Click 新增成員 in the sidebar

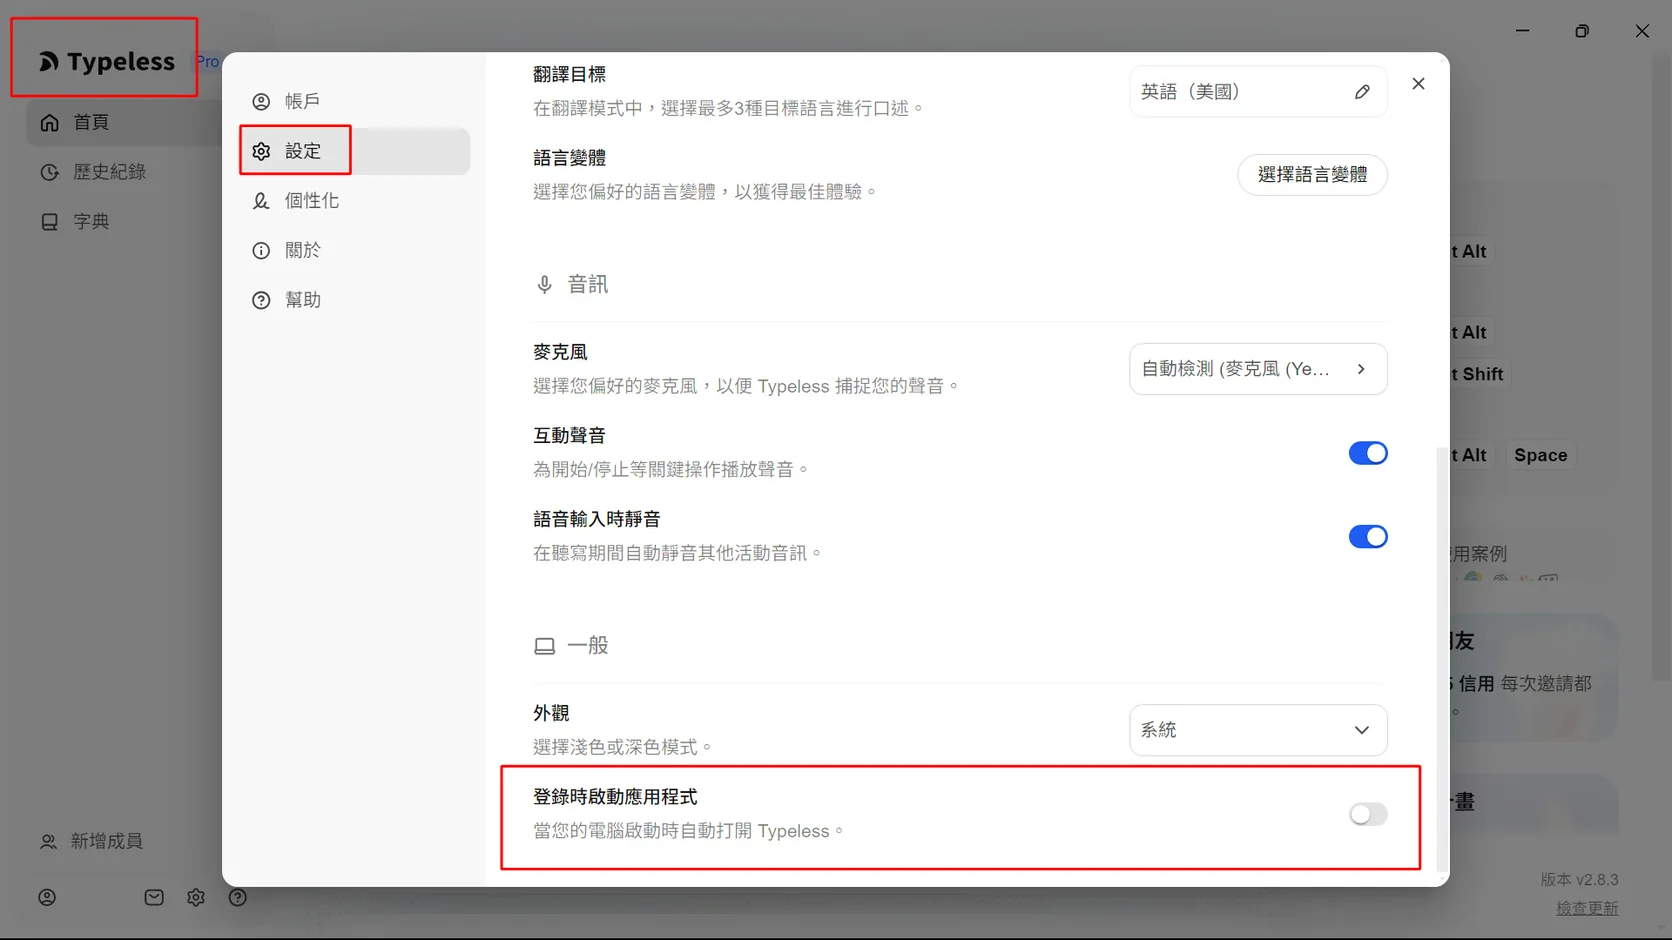click(92, 842)
